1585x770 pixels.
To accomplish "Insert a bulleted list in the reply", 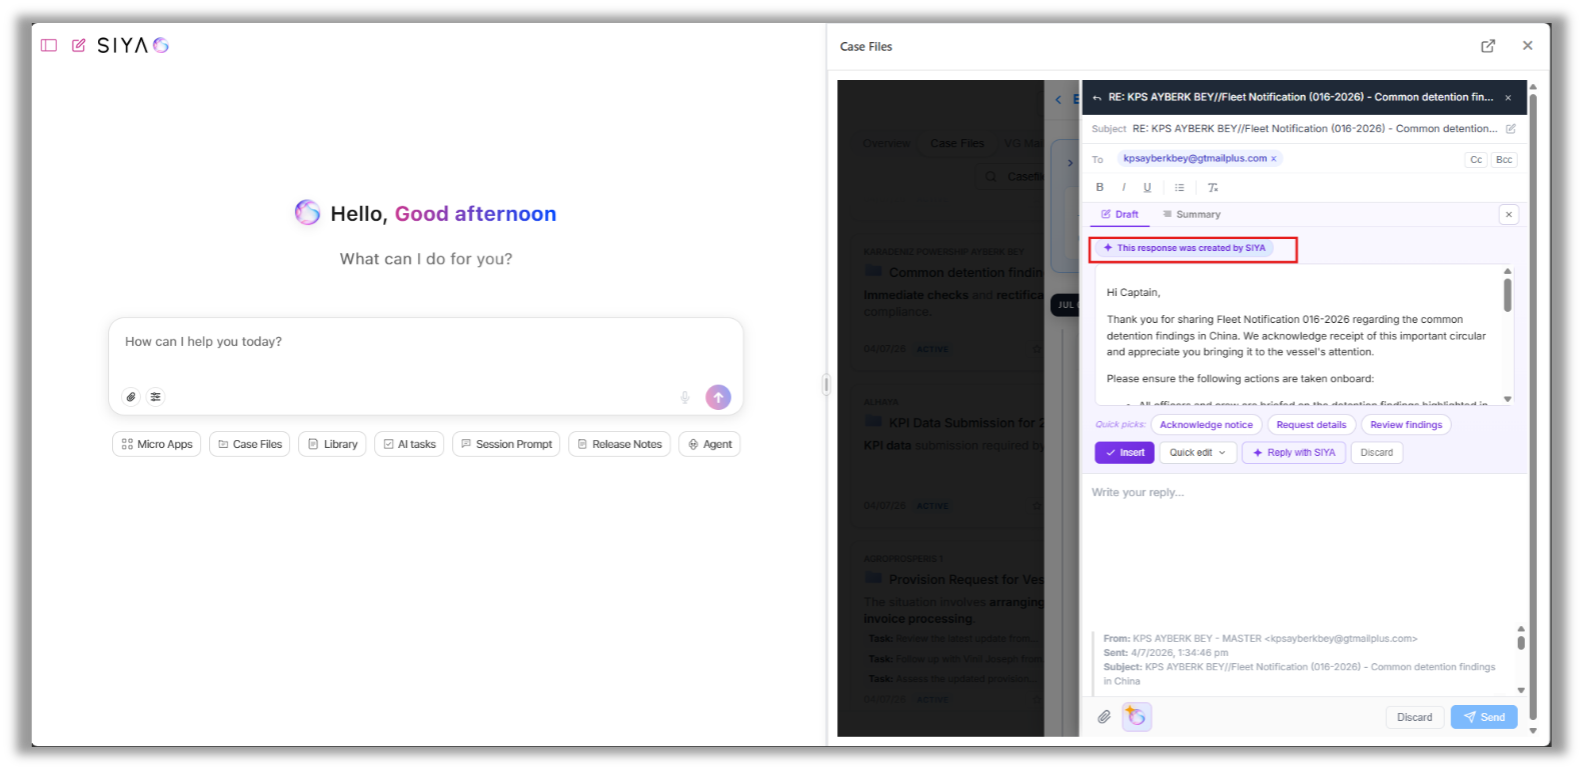I will pos(1180,187).
